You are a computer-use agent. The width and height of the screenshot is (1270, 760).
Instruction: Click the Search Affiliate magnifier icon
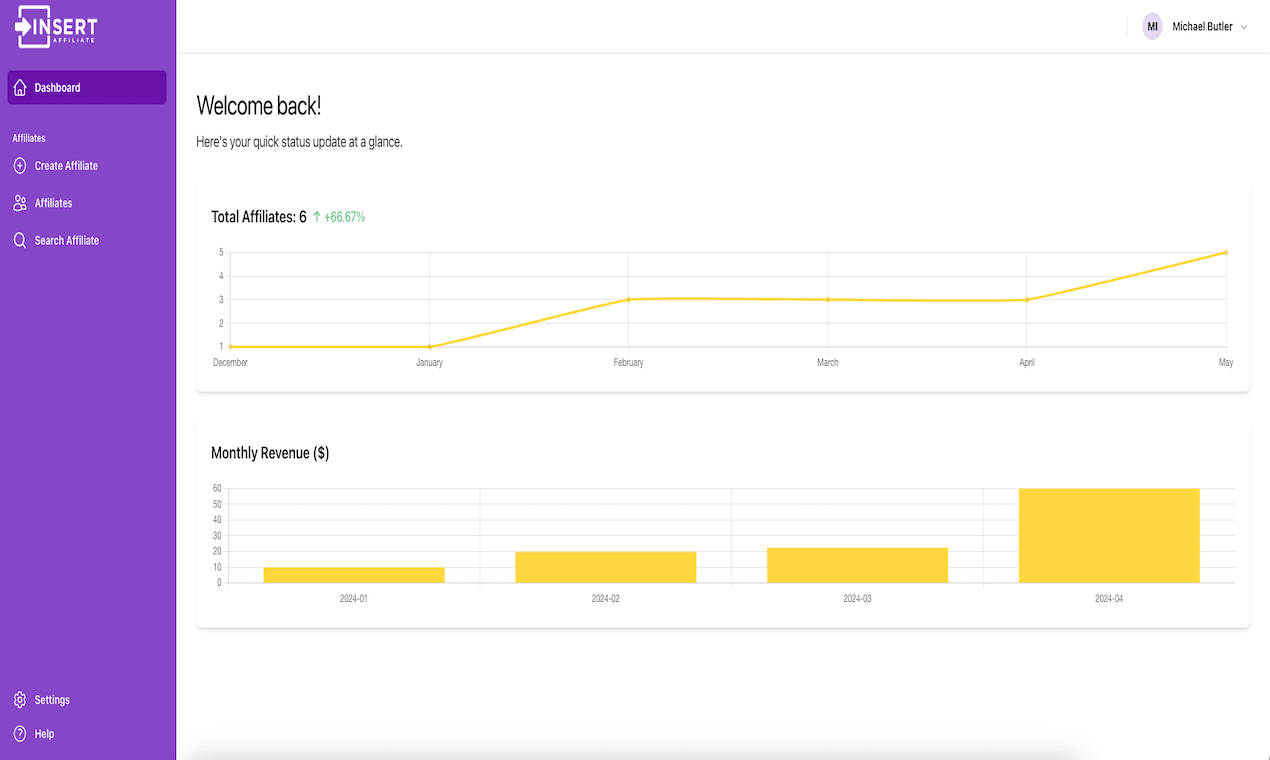tap(20, 240)
